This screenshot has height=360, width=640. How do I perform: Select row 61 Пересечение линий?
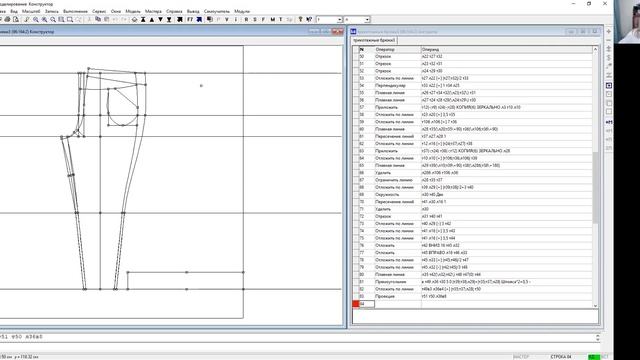click(476, 136)
